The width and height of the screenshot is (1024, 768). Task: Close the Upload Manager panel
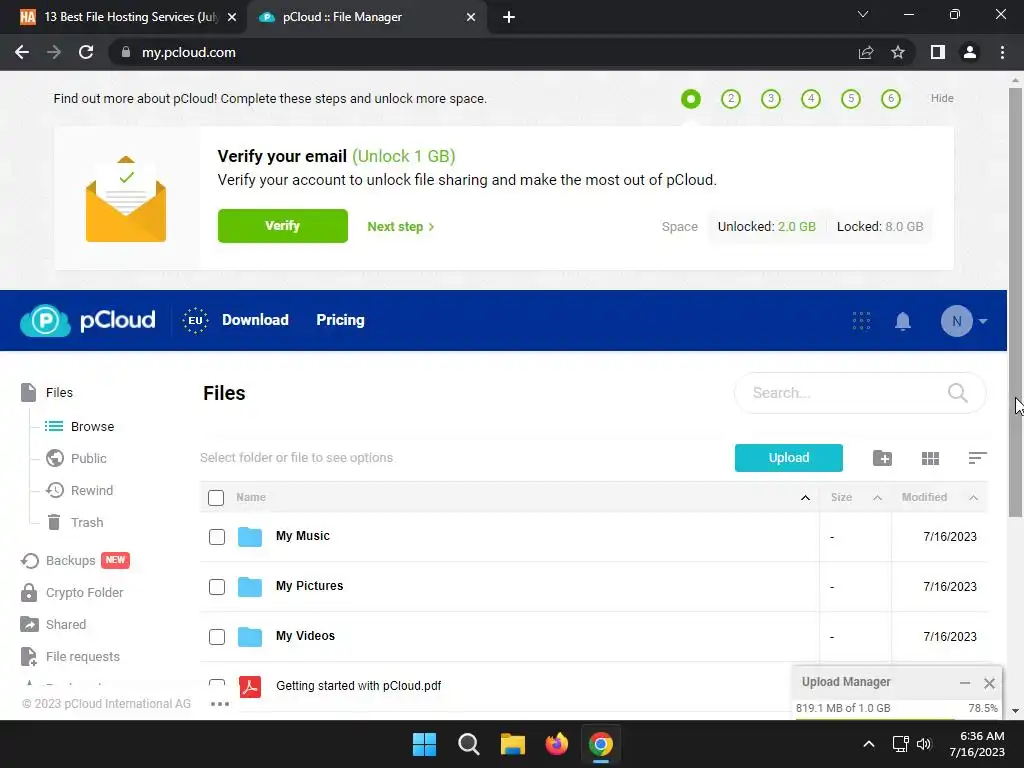coord(989,683)
